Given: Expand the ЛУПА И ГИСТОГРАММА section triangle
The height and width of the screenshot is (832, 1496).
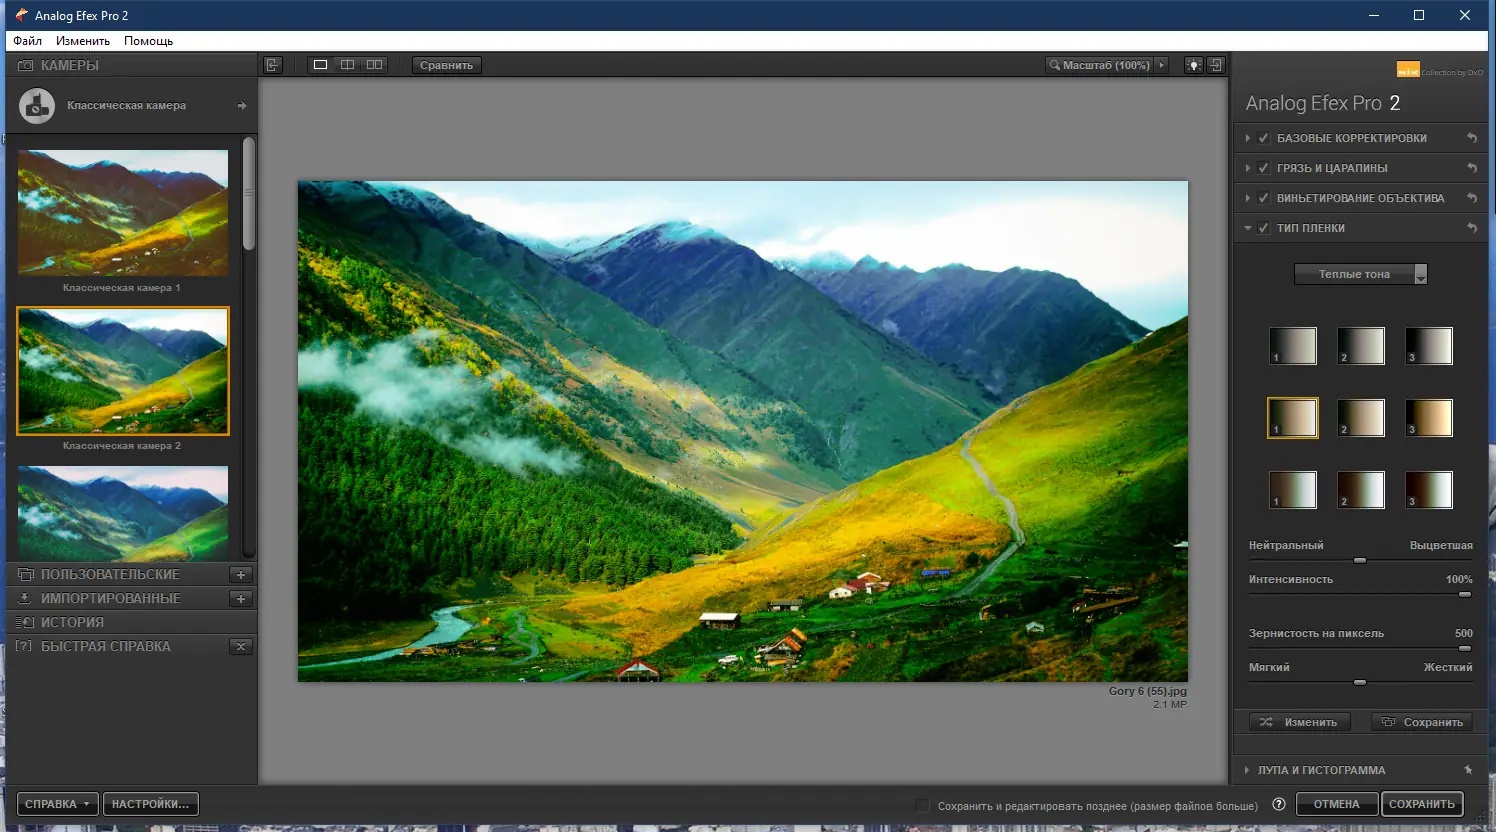Looking at the screenshot, I should tap(1247, 770).
